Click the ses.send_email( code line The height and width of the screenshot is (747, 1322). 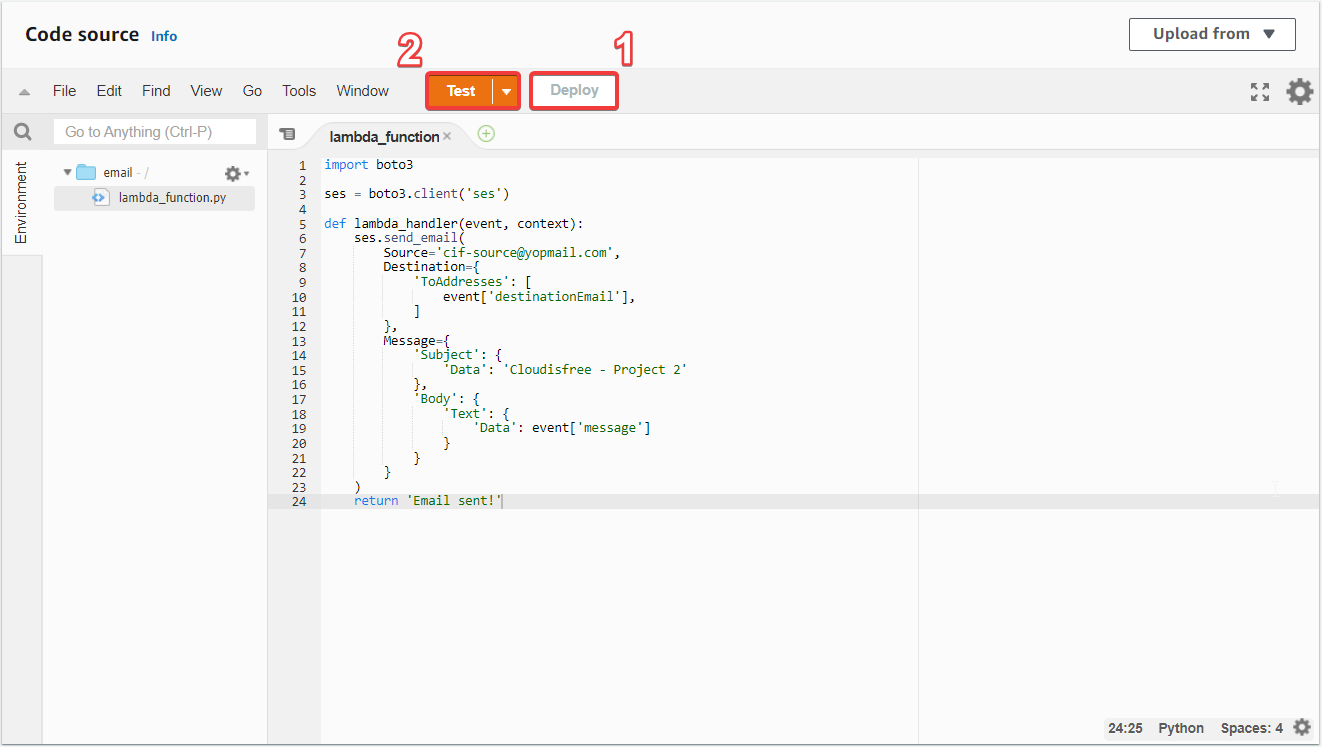[x=409, y=238]
